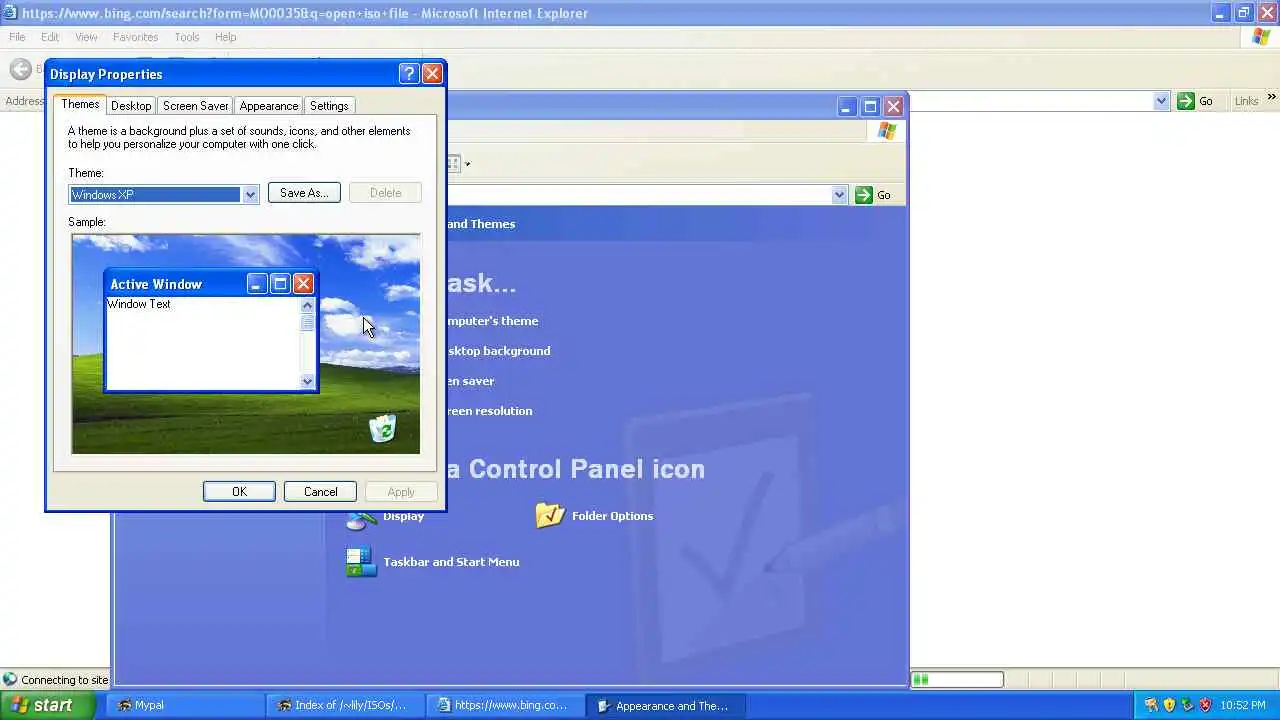Image resolution: width=1280 pixels, height=720 pixels.
Task: Select the Themes tab
Action: click(x=80, y=104)
